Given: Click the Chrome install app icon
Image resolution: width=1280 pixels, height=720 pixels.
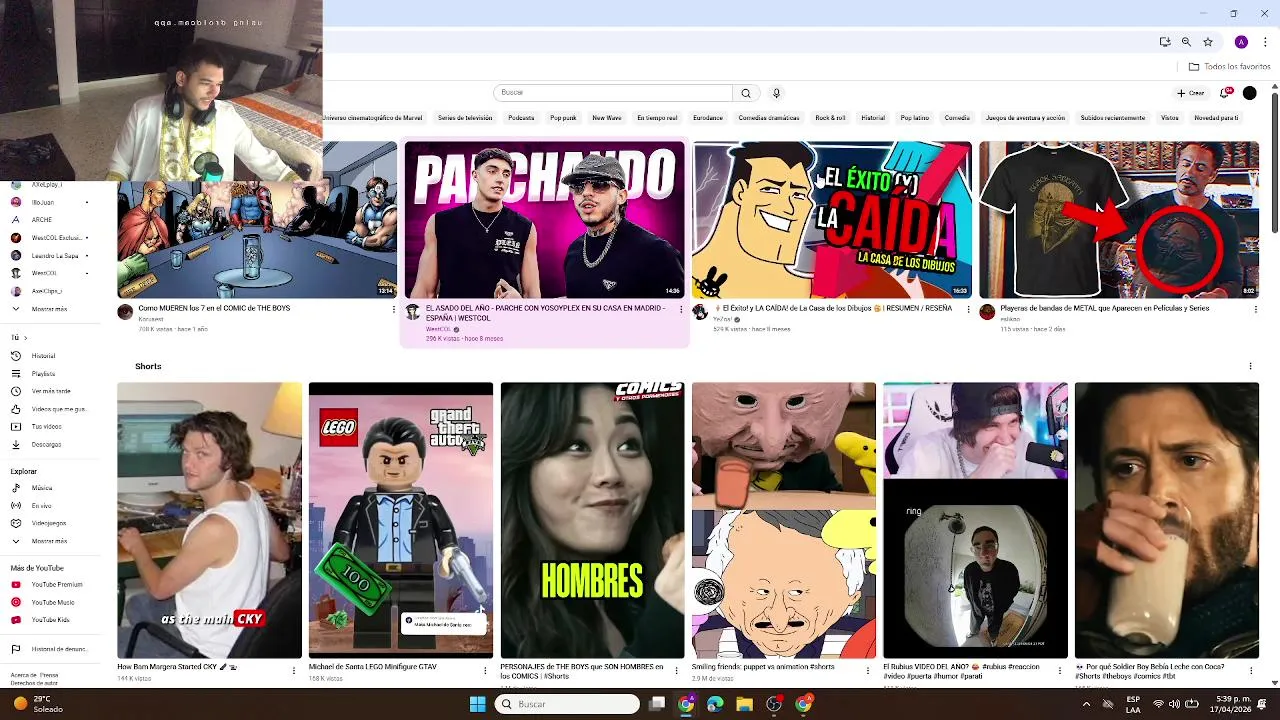Looking at the screenshot, I should [1165, 42].
